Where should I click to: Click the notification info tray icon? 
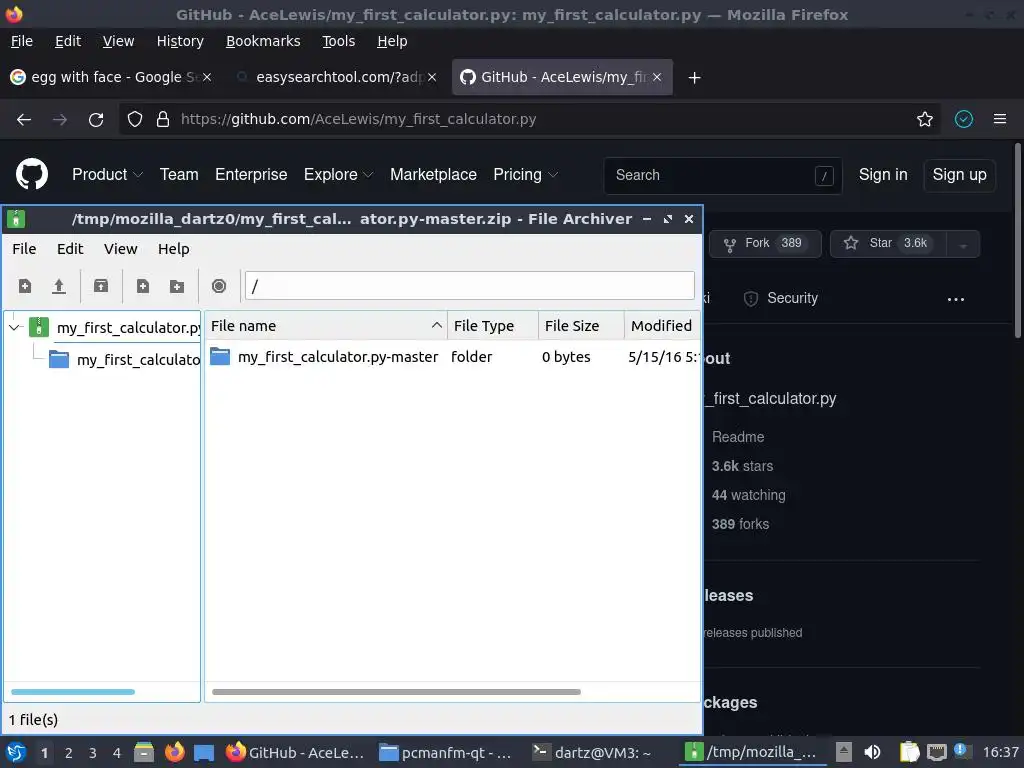[x=961, y=751]
